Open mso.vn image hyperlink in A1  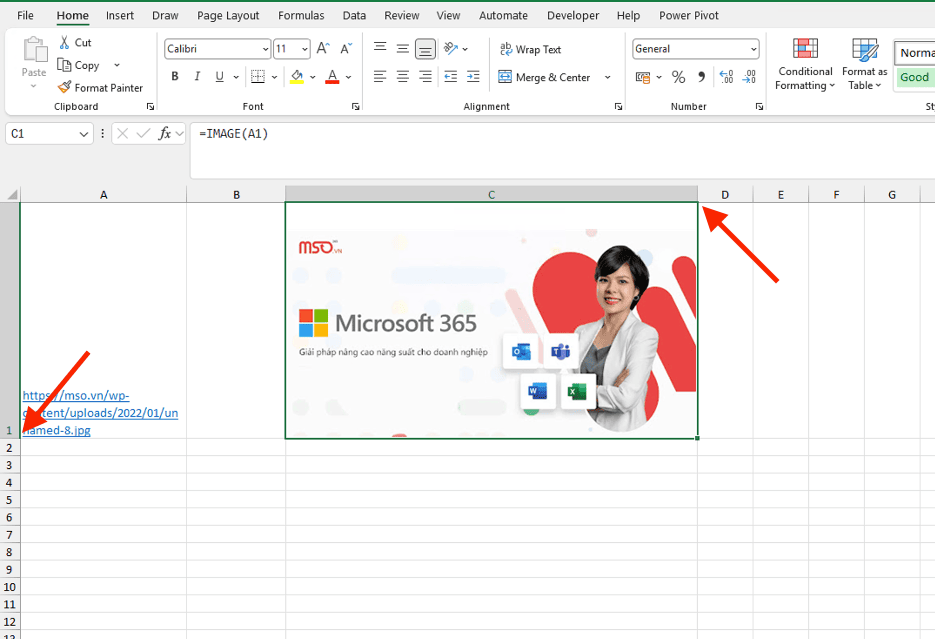click(100, 412)
